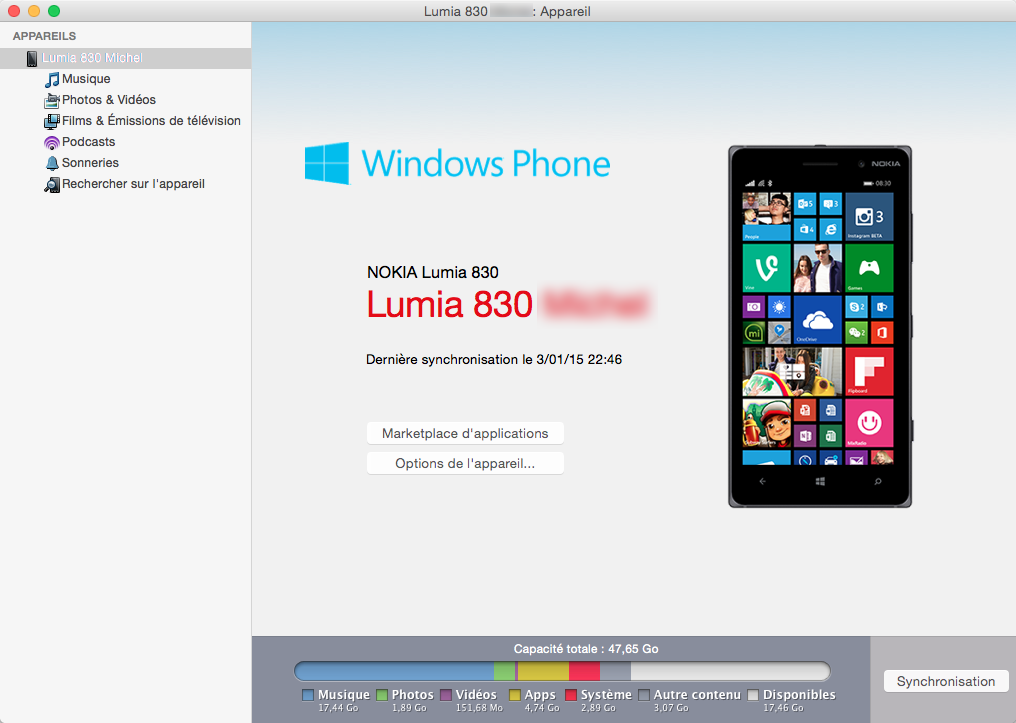Image resolution: width=1016 pixels, height=723 pixels.
Task: Click the yellow Apps legend swatch
Action: tap(515, 695)
